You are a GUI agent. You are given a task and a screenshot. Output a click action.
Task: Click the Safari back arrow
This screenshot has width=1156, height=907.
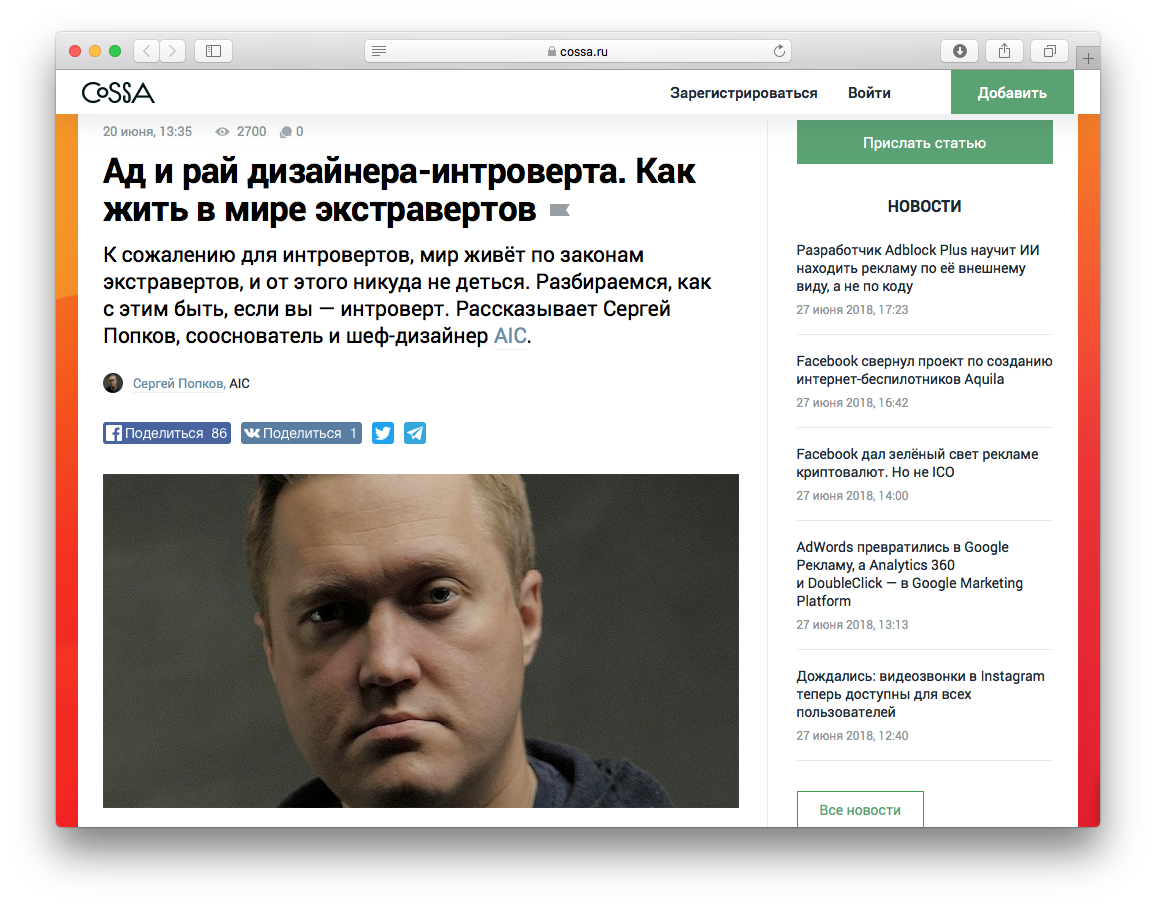tap(147, 51)
